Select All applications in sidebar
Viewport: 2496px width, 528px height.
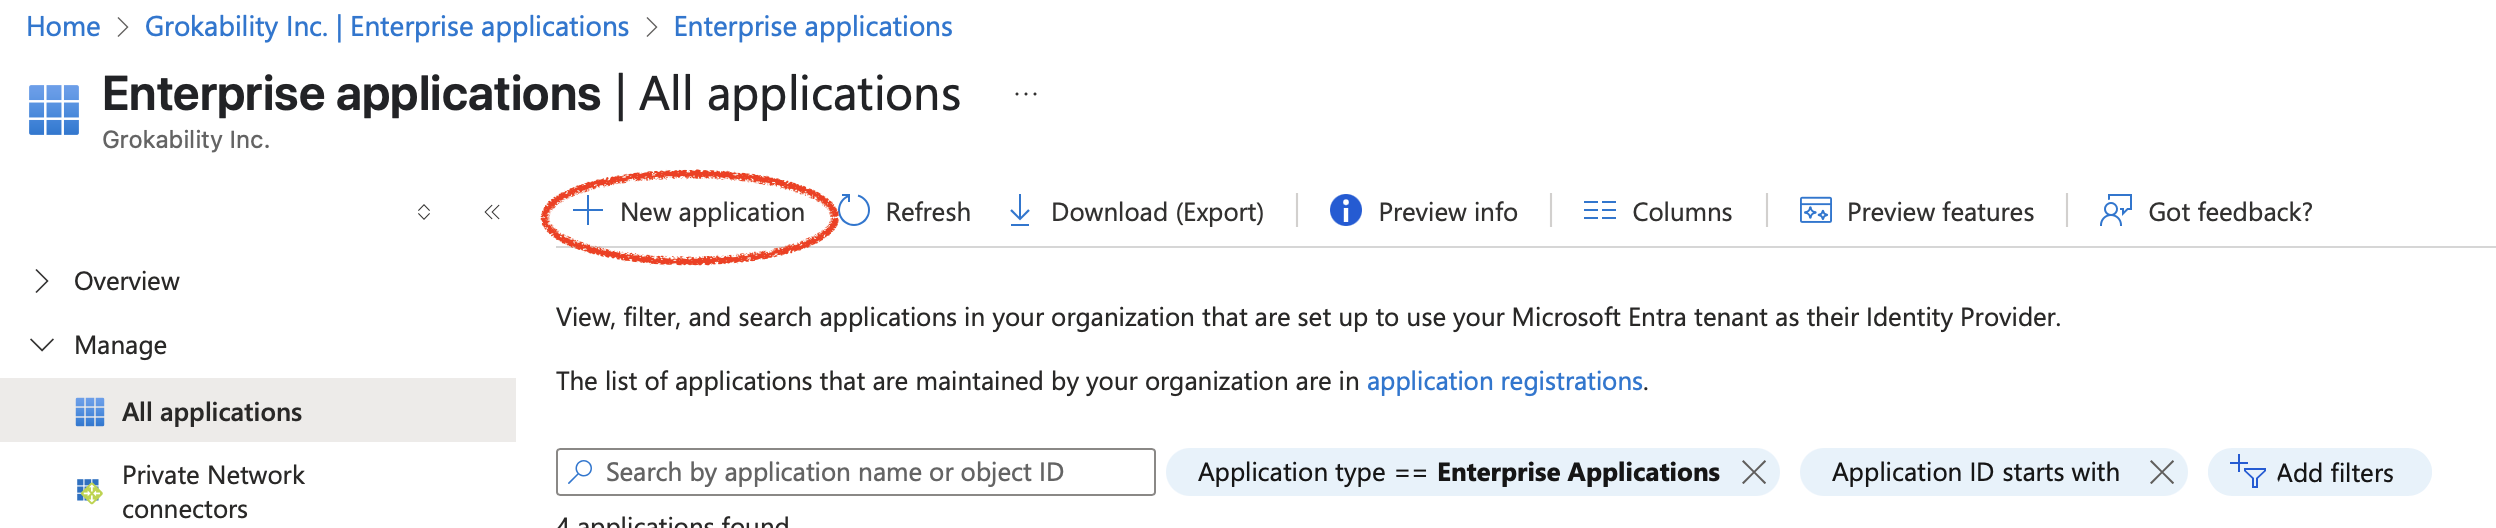[258, 411]
